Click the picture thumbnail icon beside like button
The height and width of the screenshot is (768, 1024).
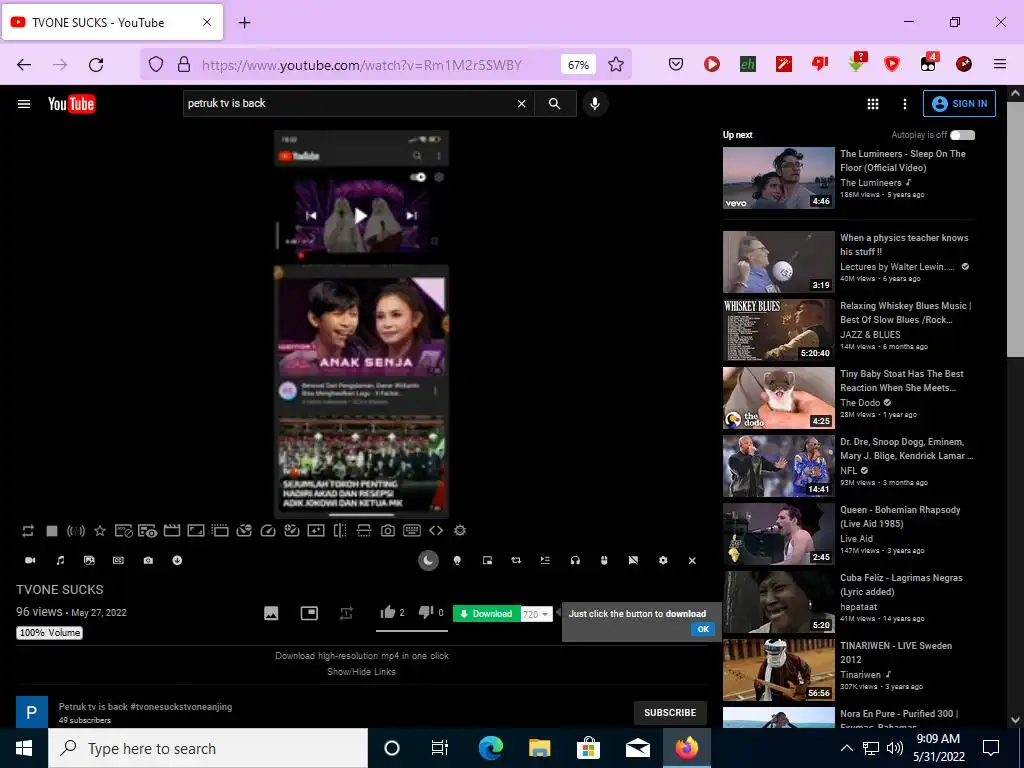click(x=271, y=613)
